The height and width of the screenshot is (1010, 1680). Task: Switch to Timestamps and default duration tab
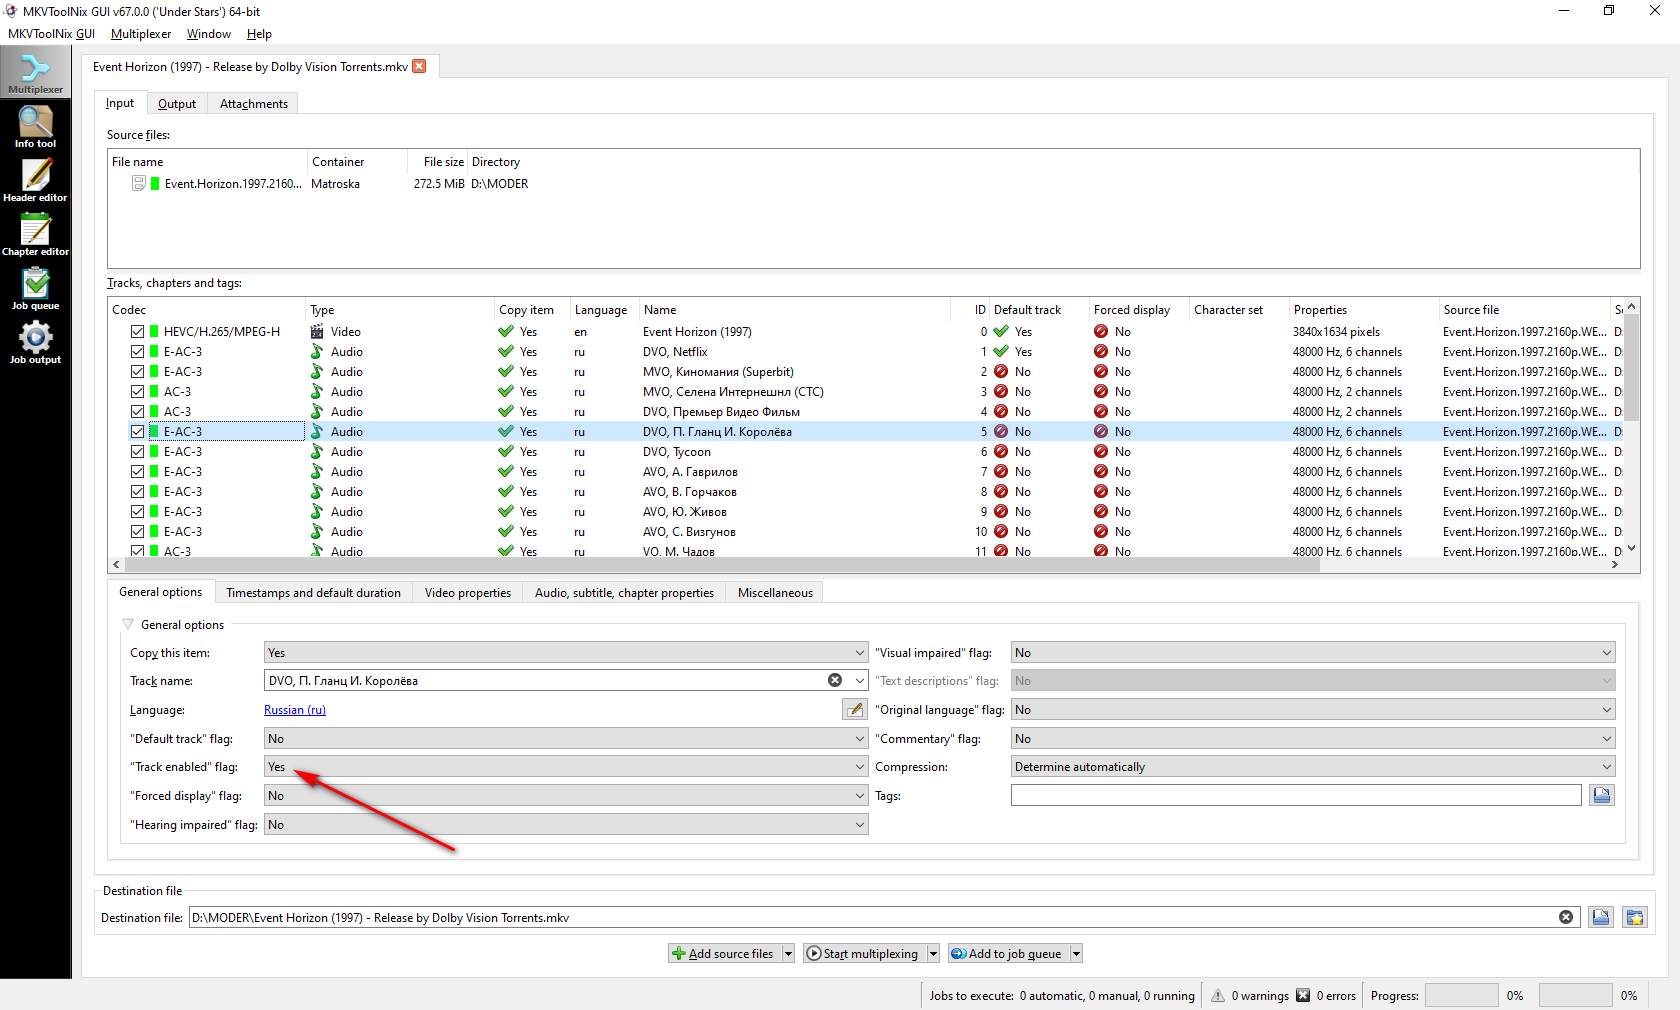point(313,592)
